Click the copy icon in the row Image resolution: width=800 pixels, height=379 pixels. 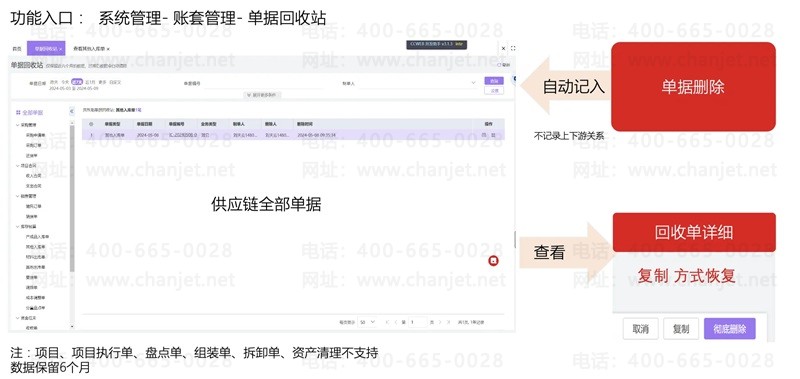(484, 135)
